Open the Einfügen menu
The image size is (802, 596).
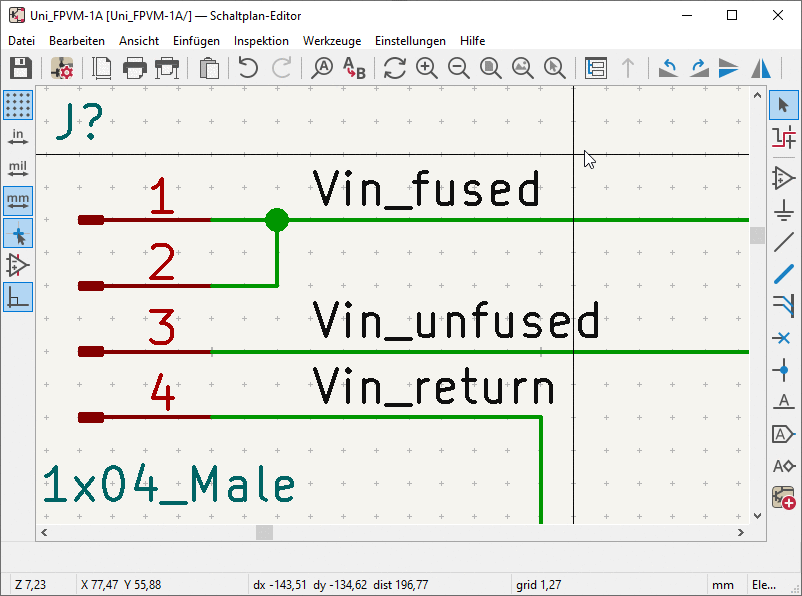click(196, 41)
